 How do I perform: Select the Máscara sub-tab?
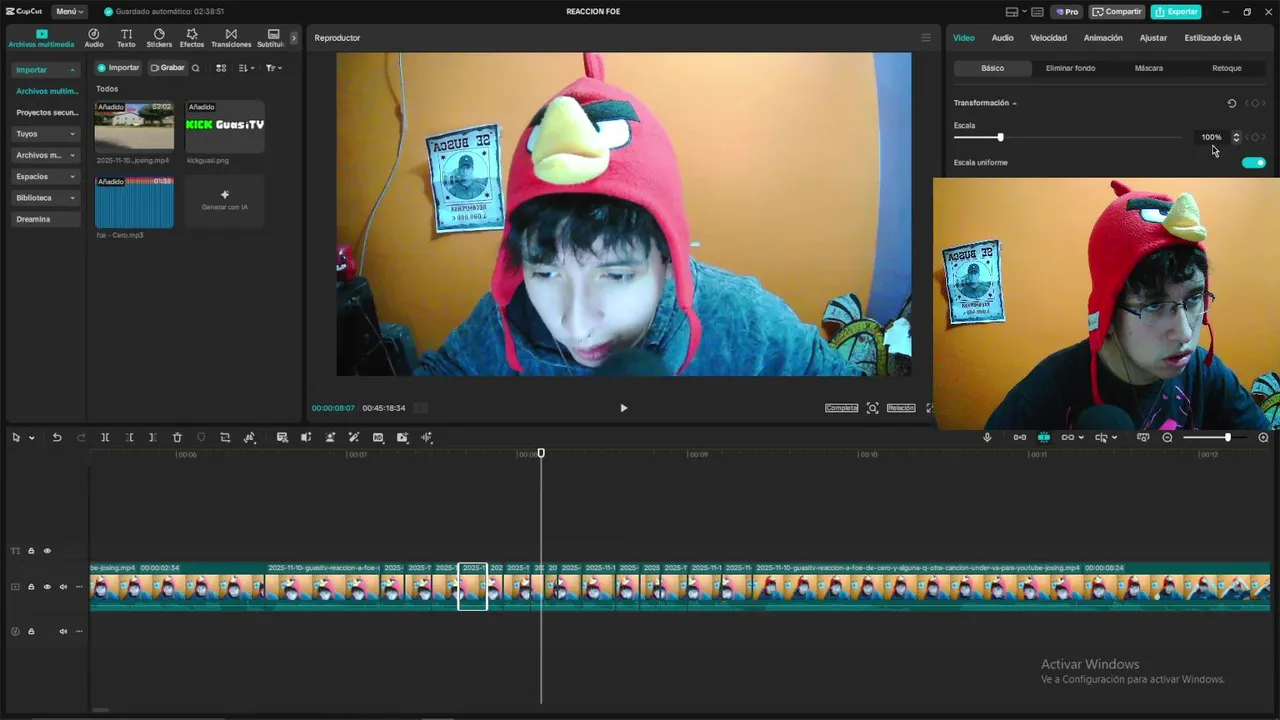click(1148, 68)
